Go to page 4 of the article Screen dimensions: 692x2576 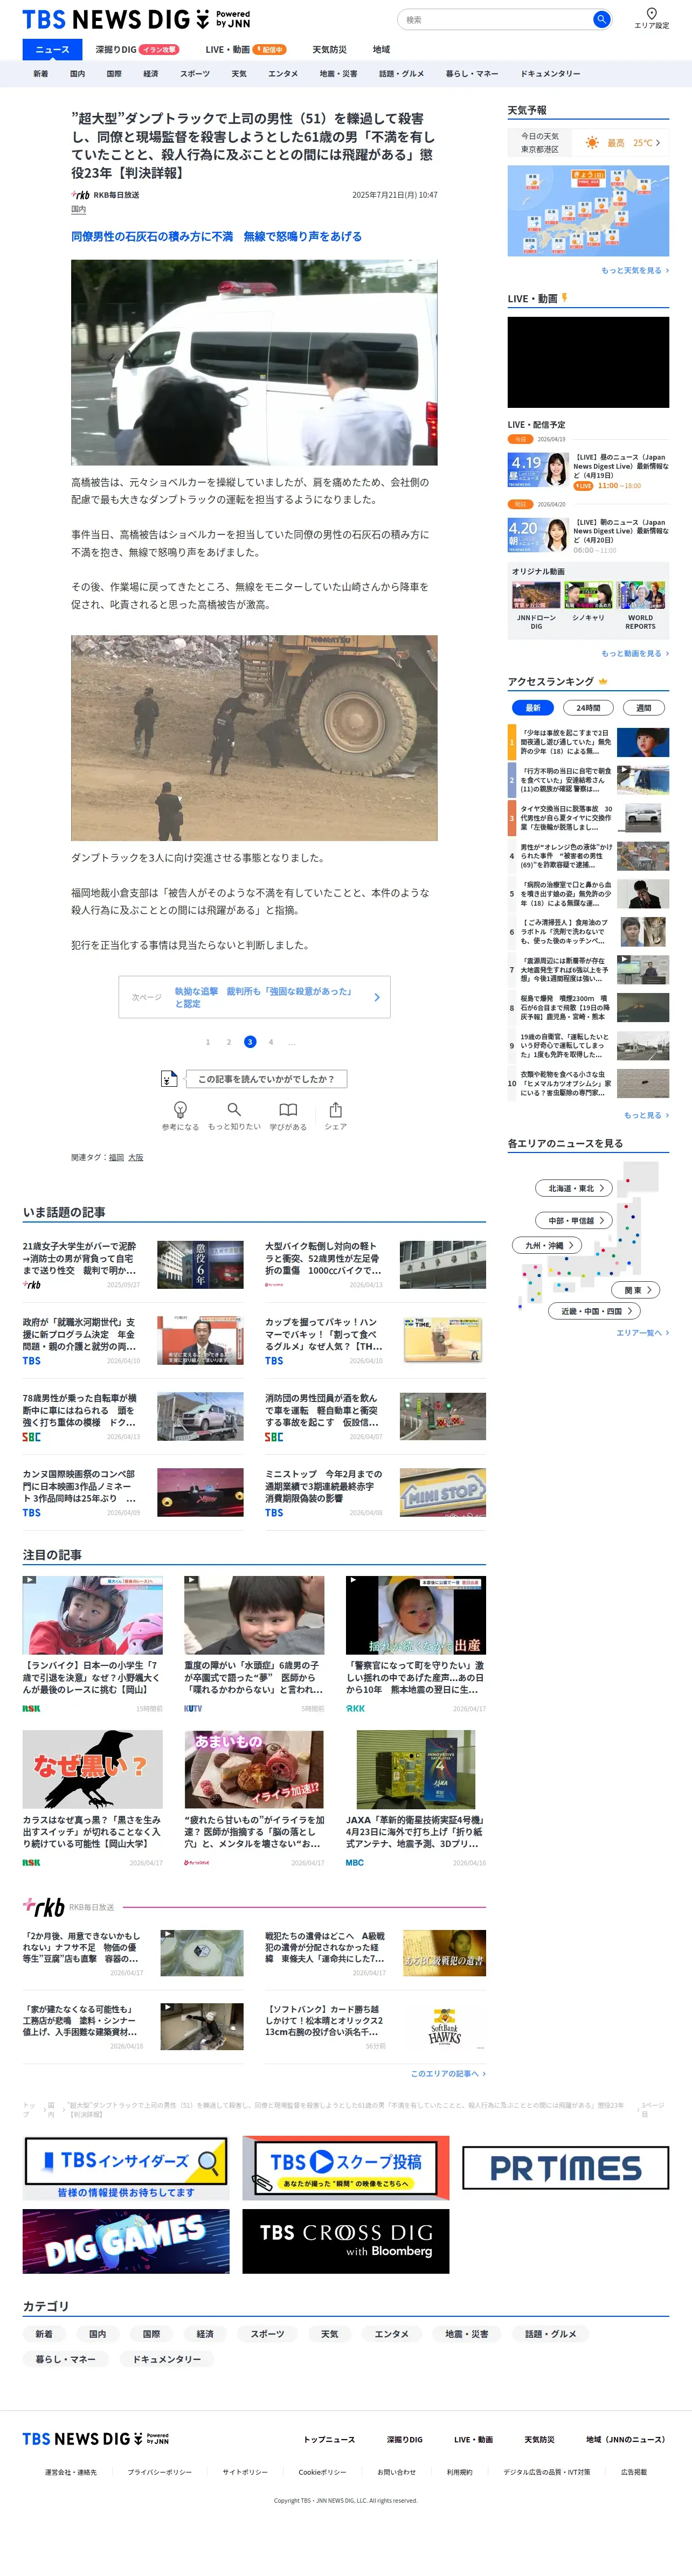coord(271,1042)
